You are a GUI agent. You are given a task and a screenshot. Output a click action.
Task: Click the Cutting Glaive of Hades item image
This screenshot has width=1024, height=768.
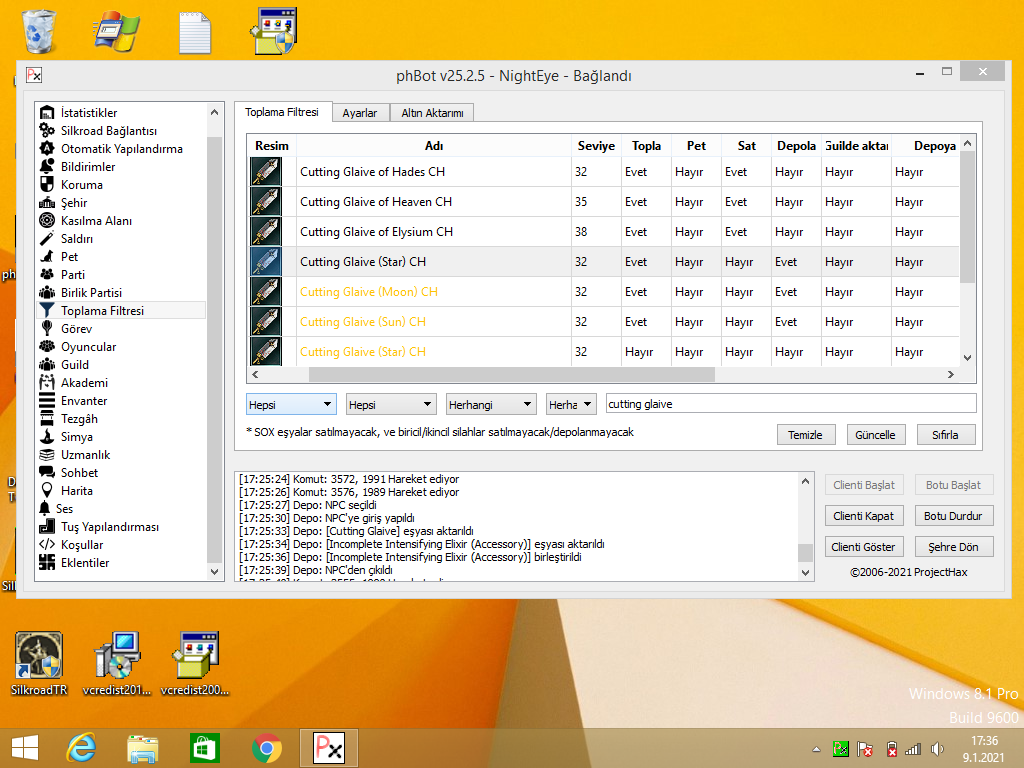(265, 172)
